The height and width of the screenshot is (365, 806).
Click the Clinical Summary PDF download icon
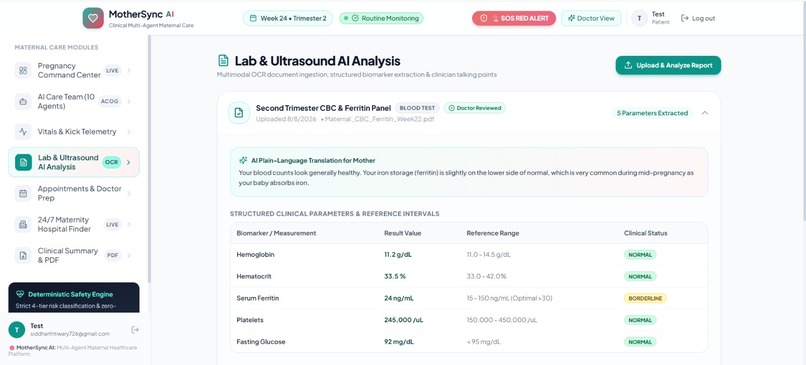pos(23,255)
